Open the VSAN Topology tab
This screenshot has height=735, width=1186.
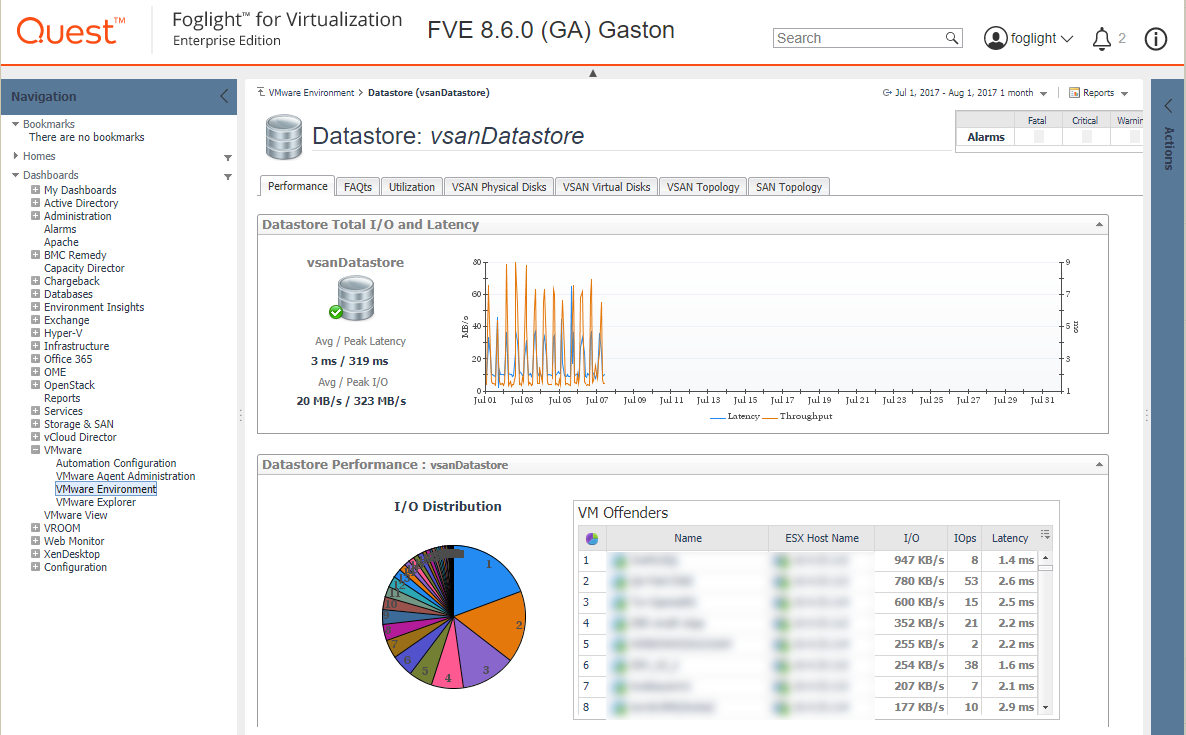pos(703,187)
